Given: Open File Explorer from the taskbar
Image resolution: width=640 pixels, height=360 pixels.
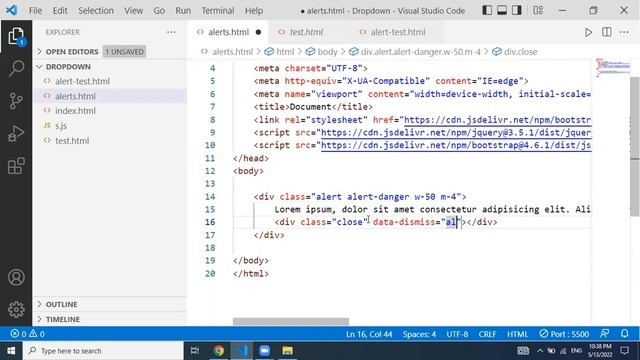Looking at the screenshot, I should click(x=287, y=351).
